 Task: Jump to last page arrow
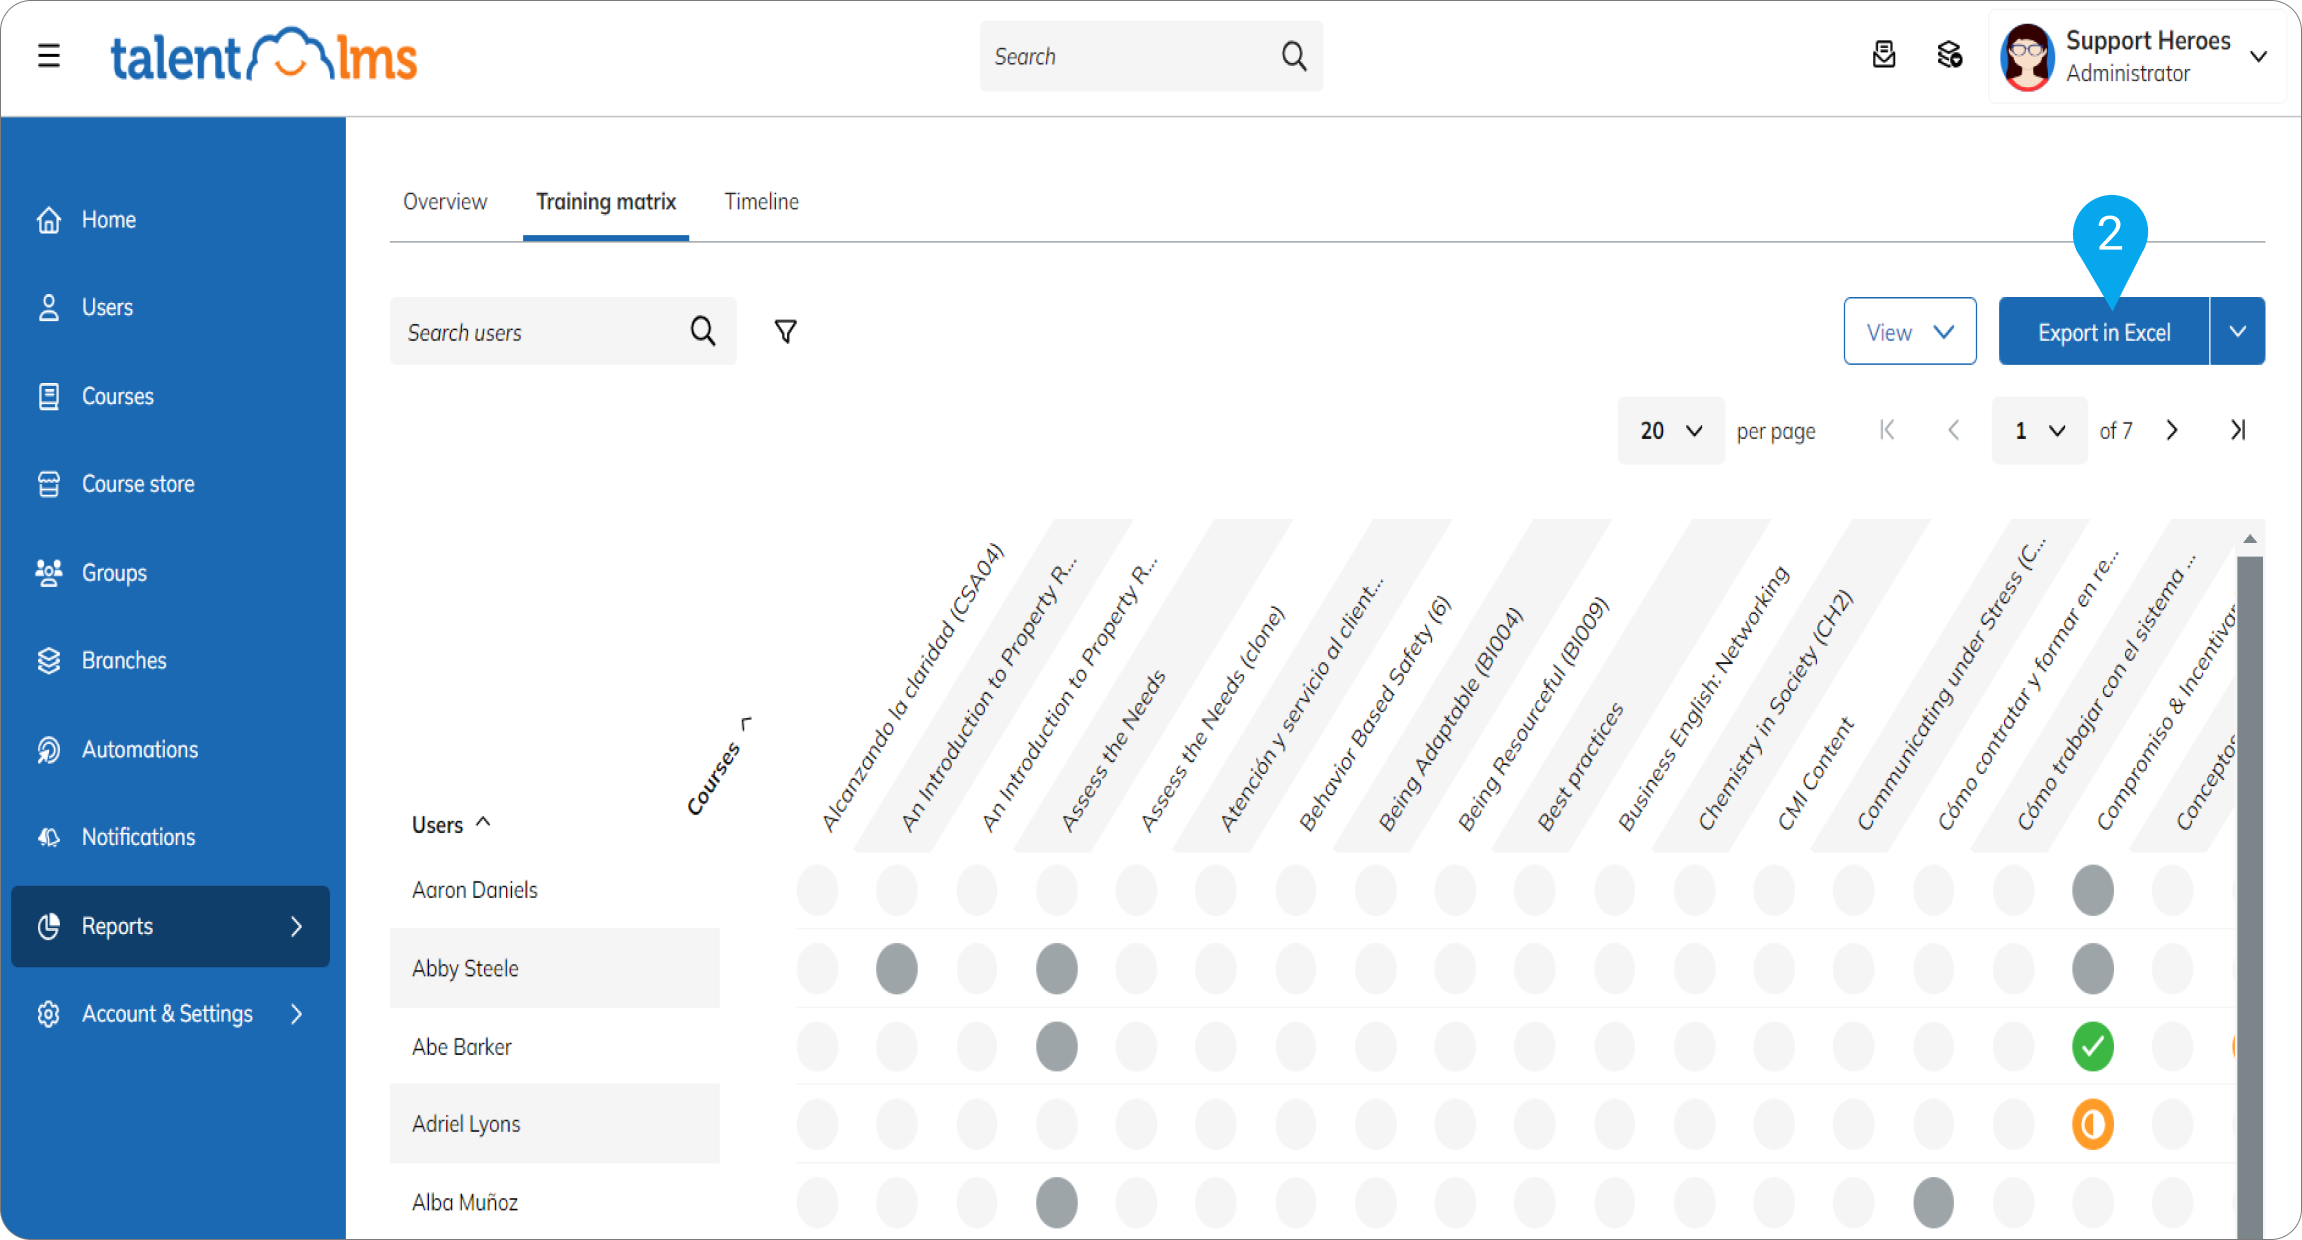2238,430
